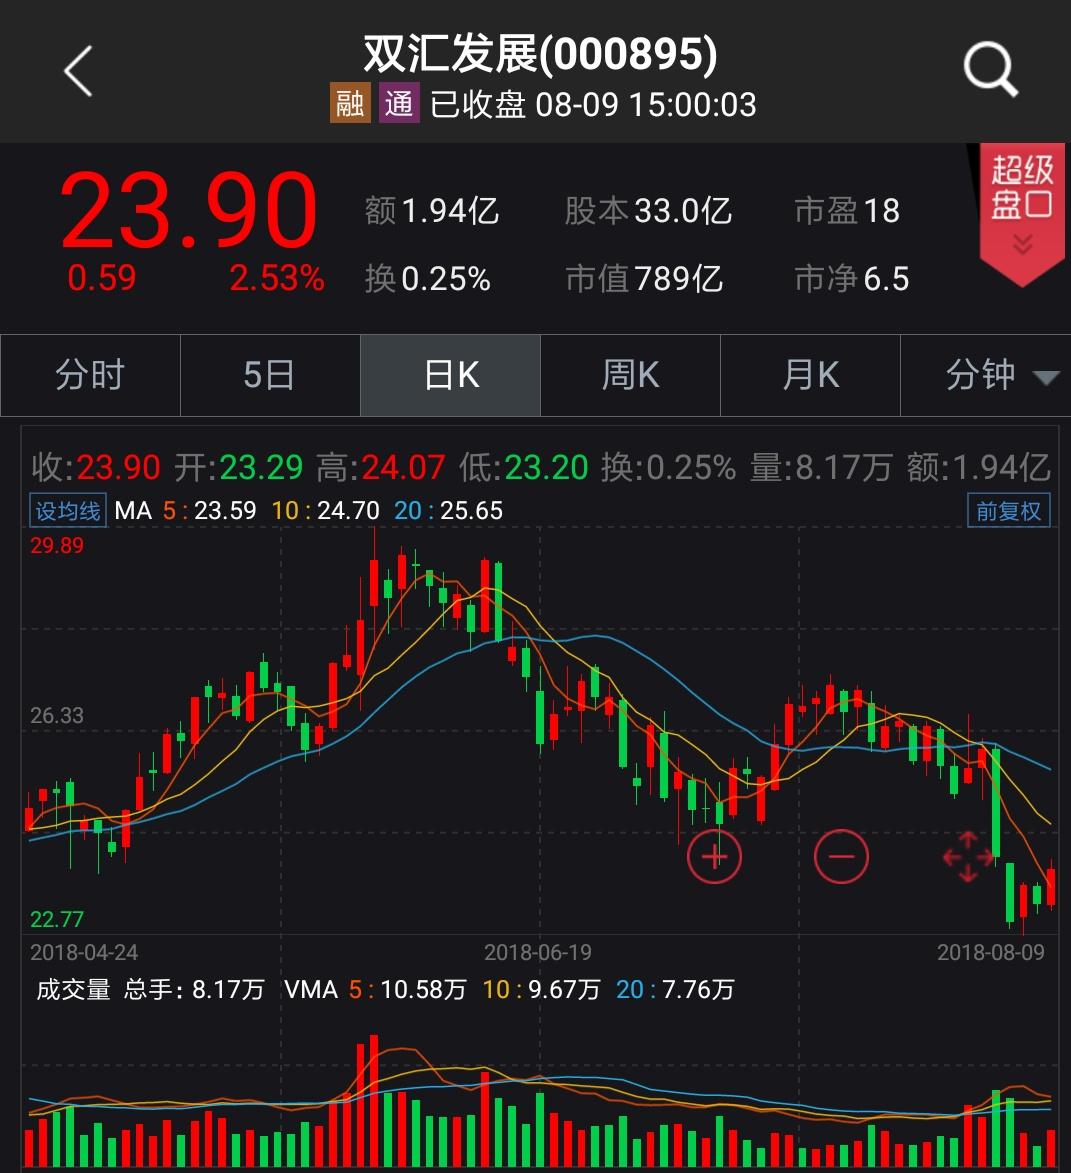
Task: Zoom in chart with plus icon
Action: (x=714, y=857)
